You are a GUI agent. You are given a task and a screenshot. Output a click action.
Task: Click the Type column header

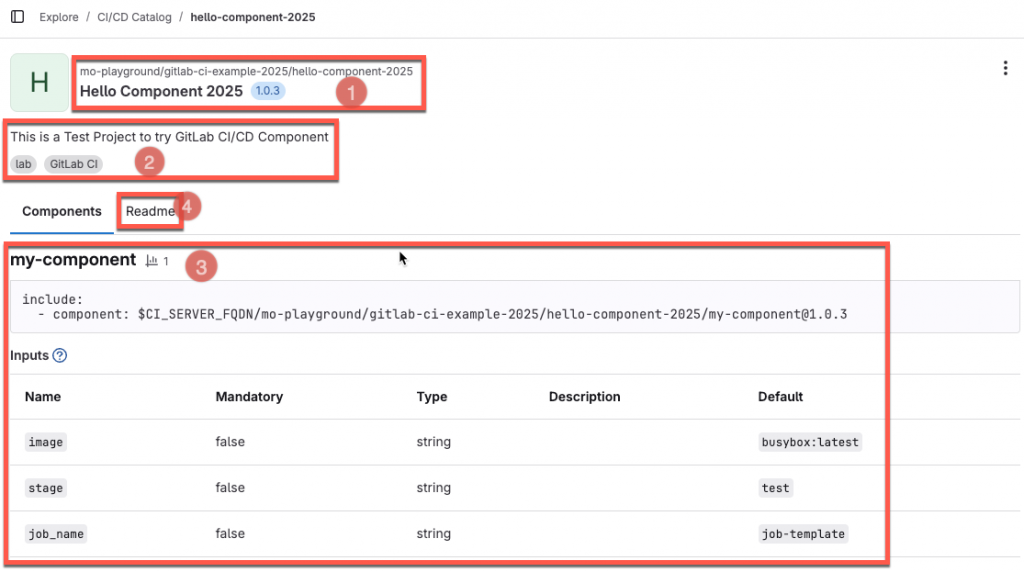[432, 397]
